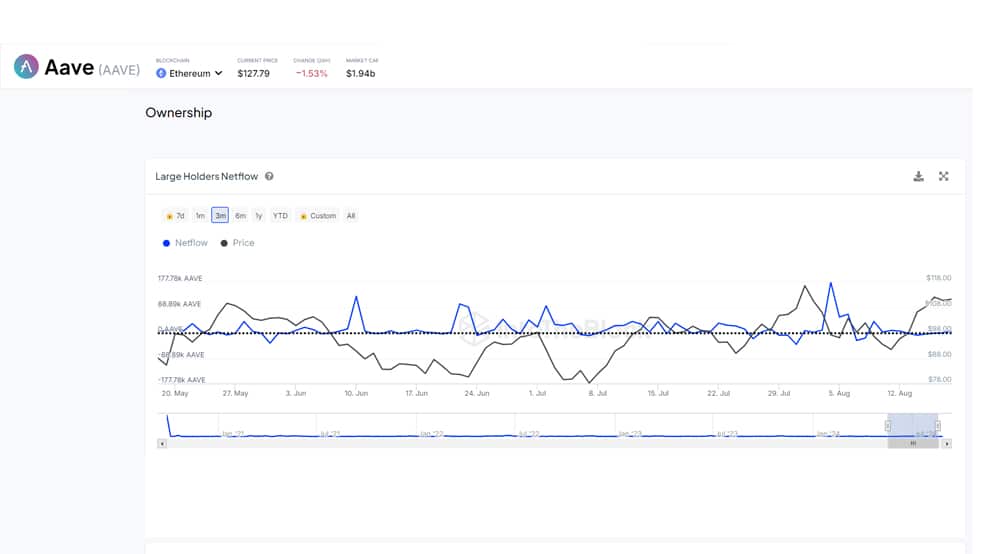Screen dimensions: 984x554
Task: Select the YTD time range
Action: tap(280, 216)
